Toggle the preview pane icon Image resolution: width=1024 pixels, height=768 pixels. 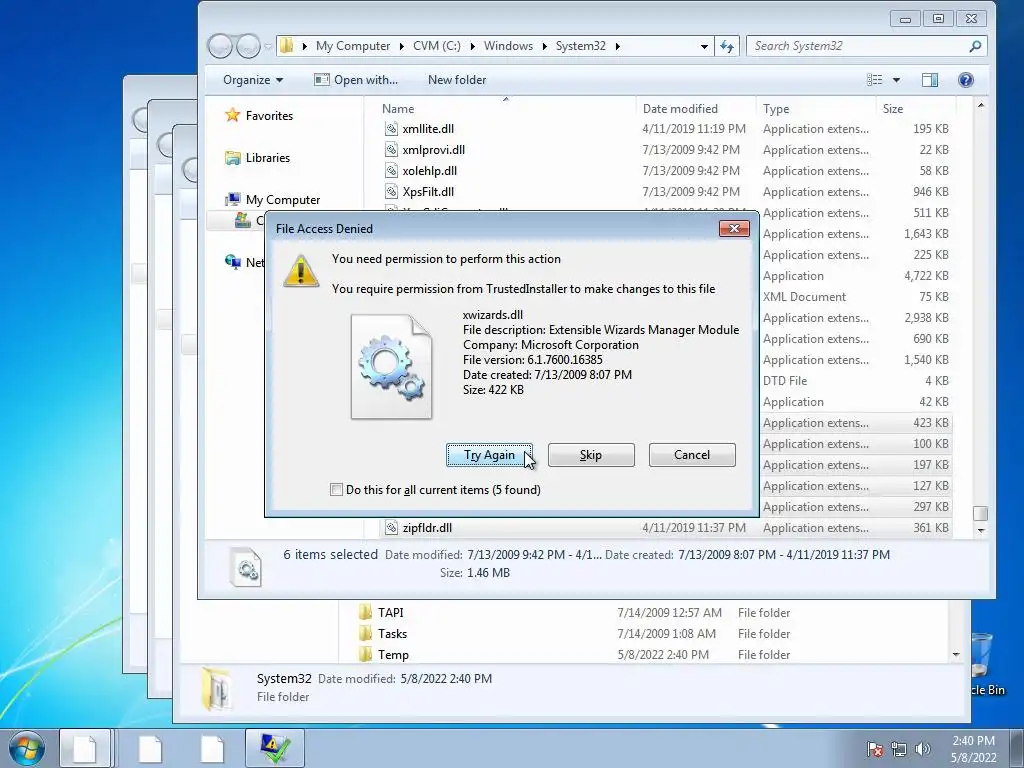click(x=930, y=80)
